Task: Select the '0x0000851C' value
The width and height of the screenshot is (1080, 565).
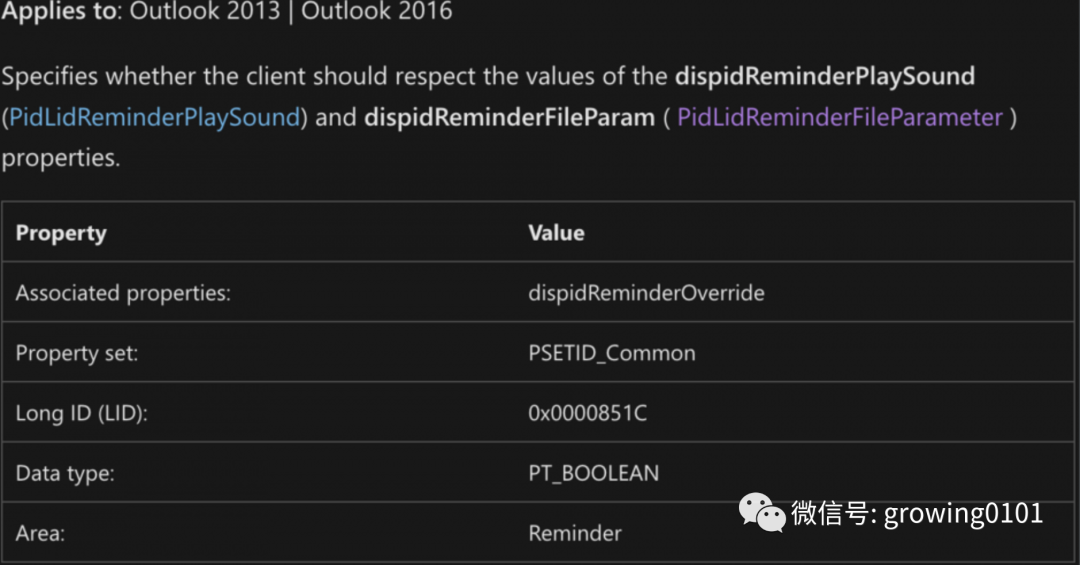Action: pyautogui.click(x=588, y=413)
